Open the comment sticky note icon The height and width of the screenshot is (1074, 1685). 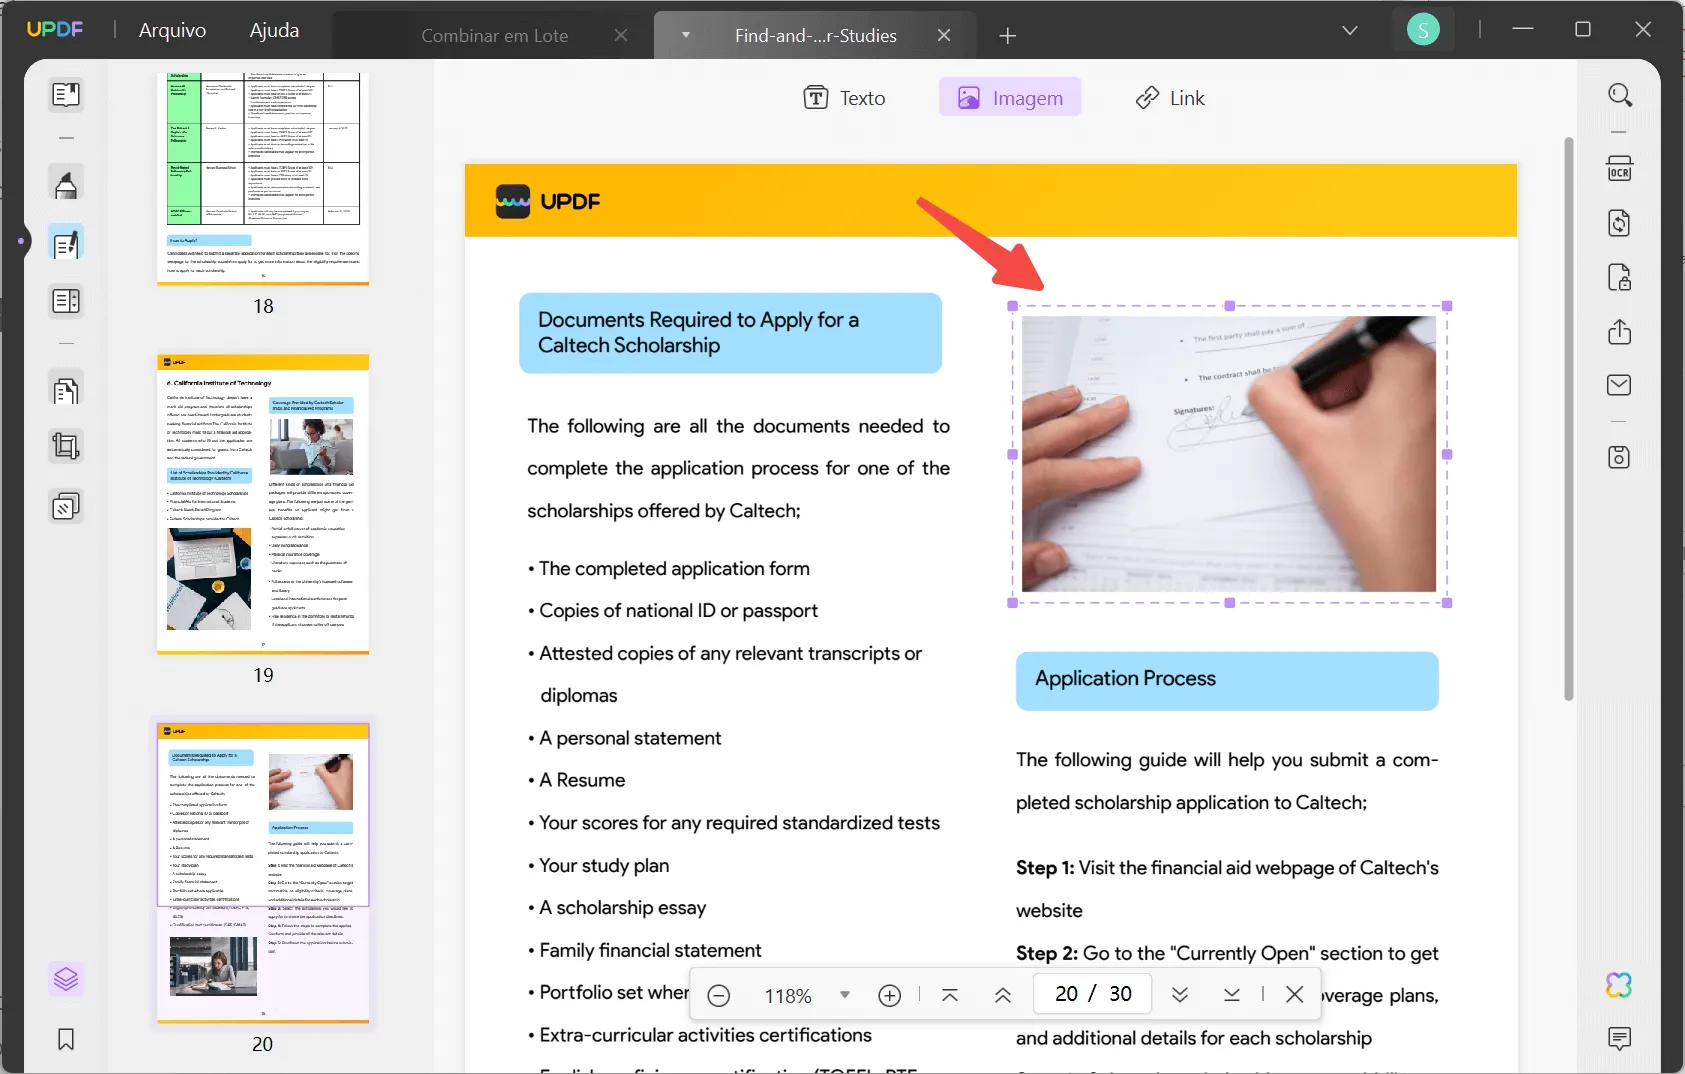1621,1040
